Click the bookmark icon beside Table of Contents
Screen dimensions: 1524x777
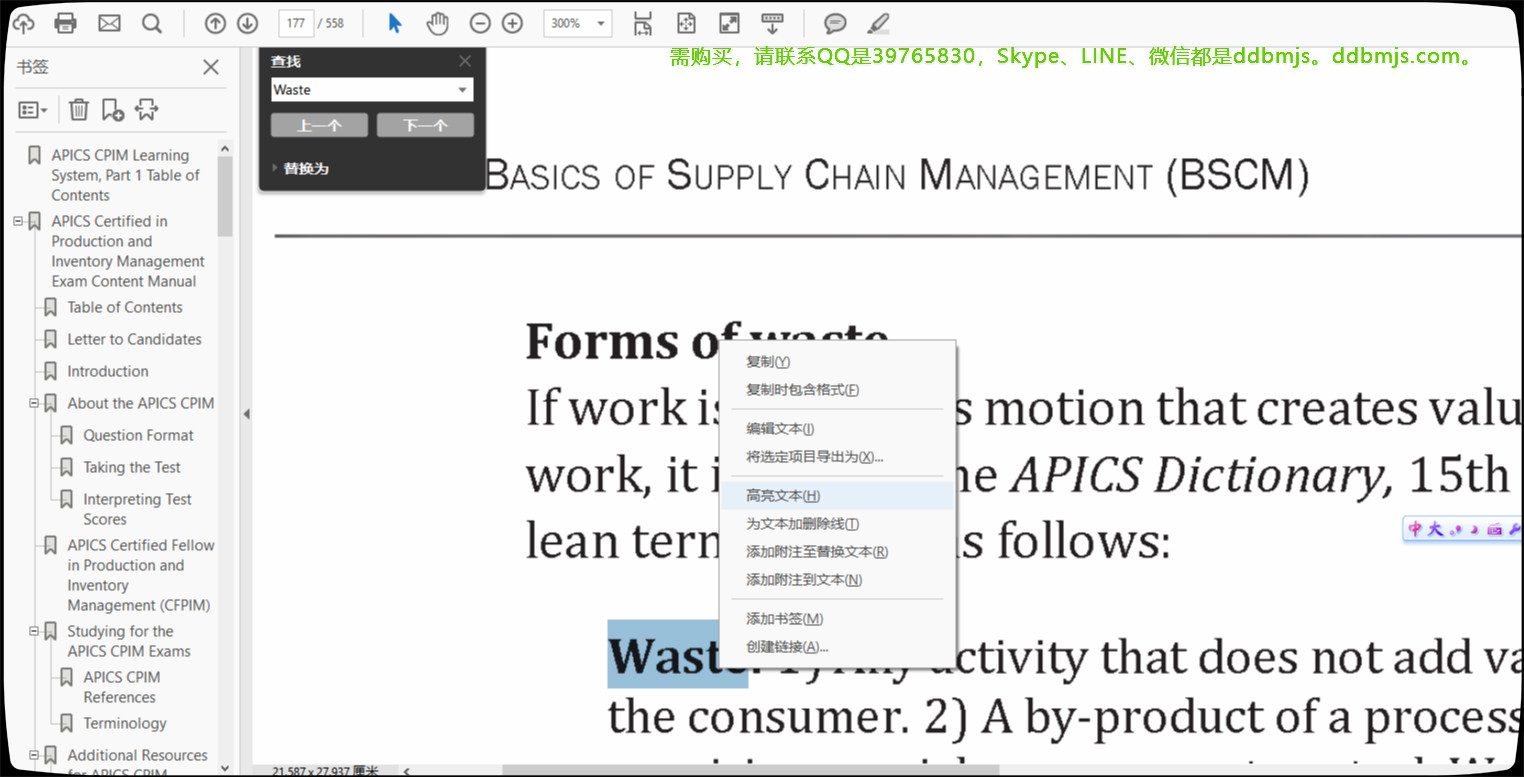[x=50, y=308]
